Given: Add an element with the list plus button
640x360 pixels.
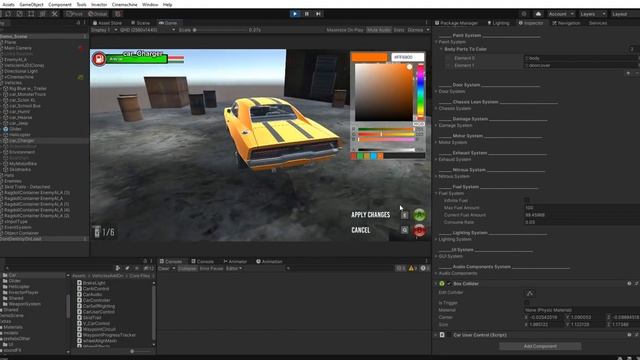Looking at the screenshot, I should click(x=629, y=73).
